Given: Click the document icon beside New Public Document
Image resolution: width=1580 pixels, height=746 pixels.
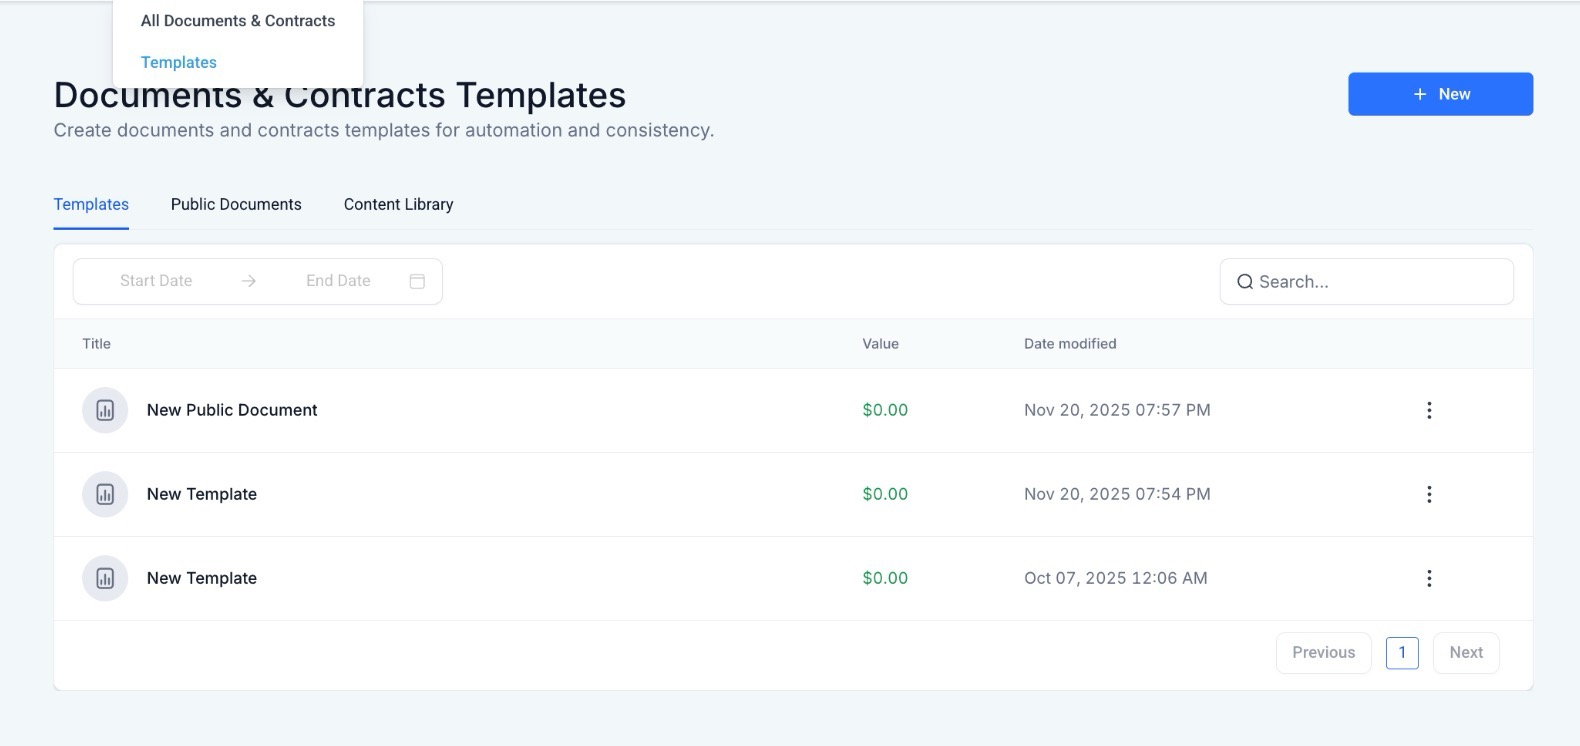Looking at the screenshot, I should 105,410.
